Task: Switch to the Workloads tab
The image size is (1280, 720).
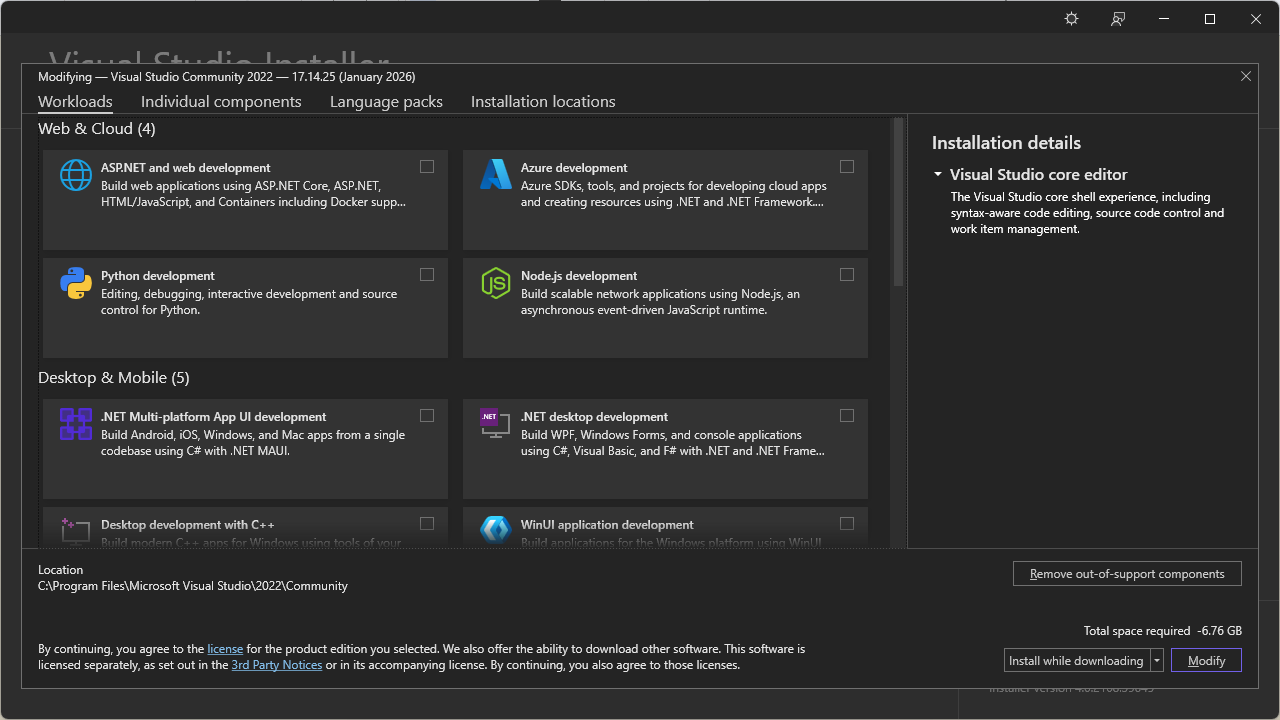Action: 75,102
